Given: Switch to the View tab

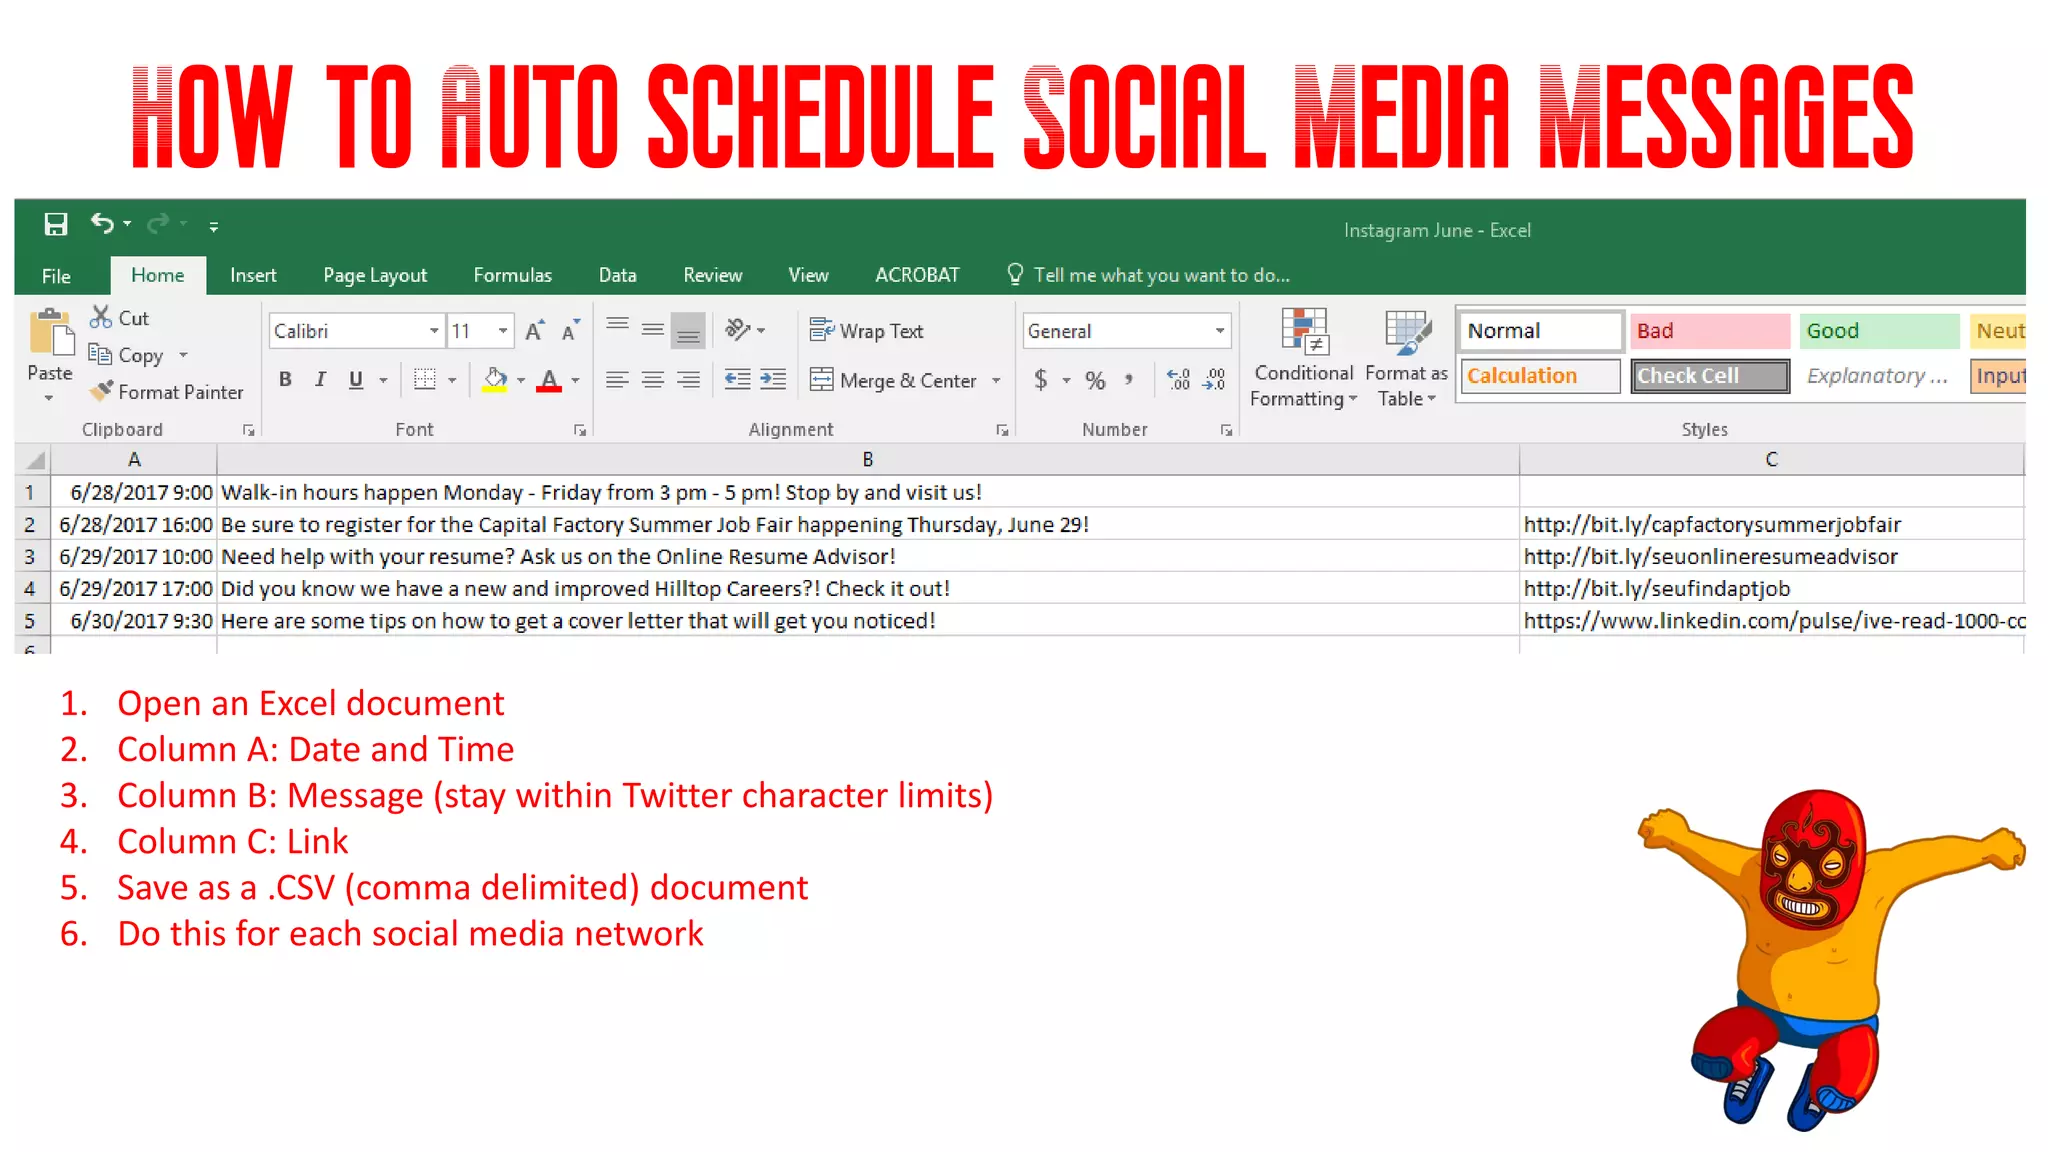Looking at the screenshot, I should coord(808,275).
